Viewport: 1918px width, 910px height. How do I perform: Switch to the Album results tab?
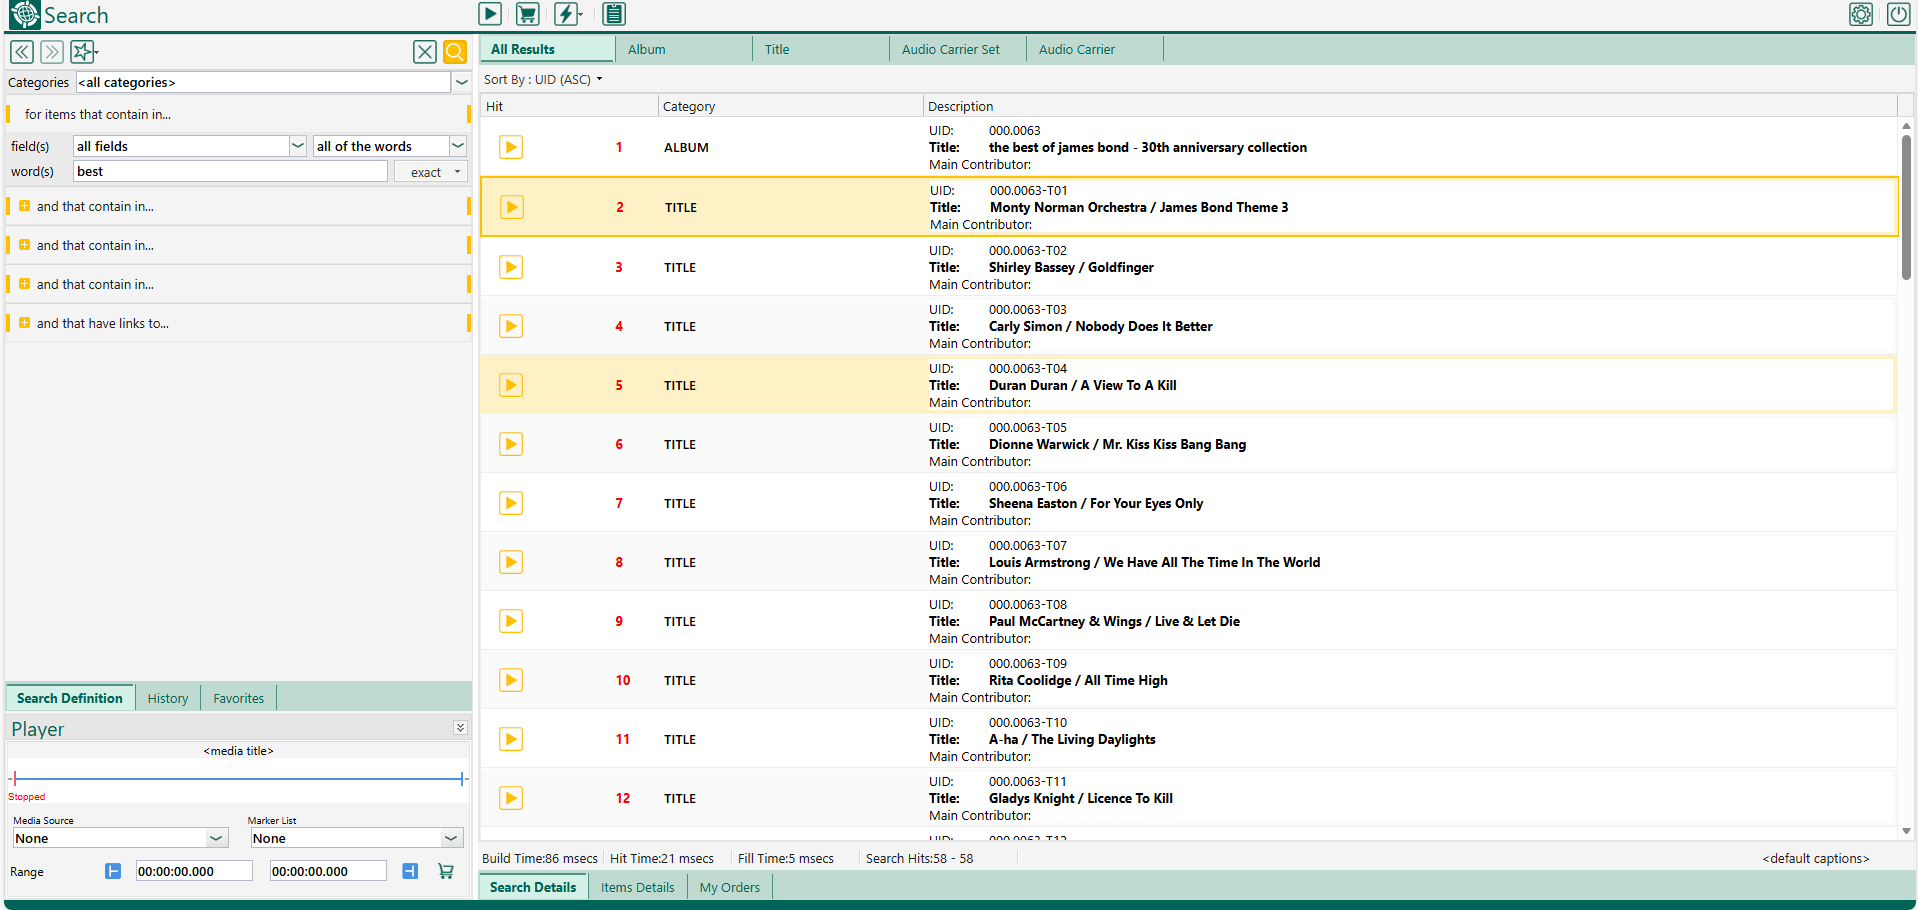tap(647, 49)
